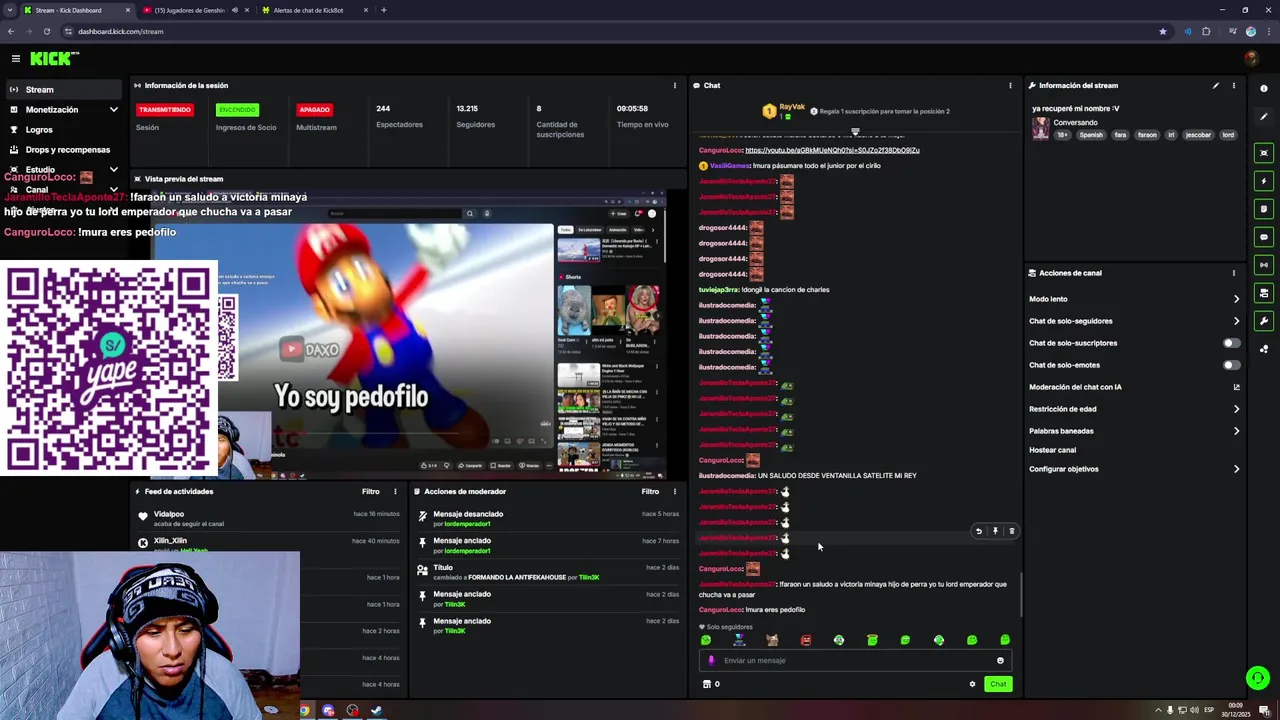The width and height of the screenshot is (1280, 720).
Task: Expand the Estudio sidebar menu
Action: pos(62,169)
